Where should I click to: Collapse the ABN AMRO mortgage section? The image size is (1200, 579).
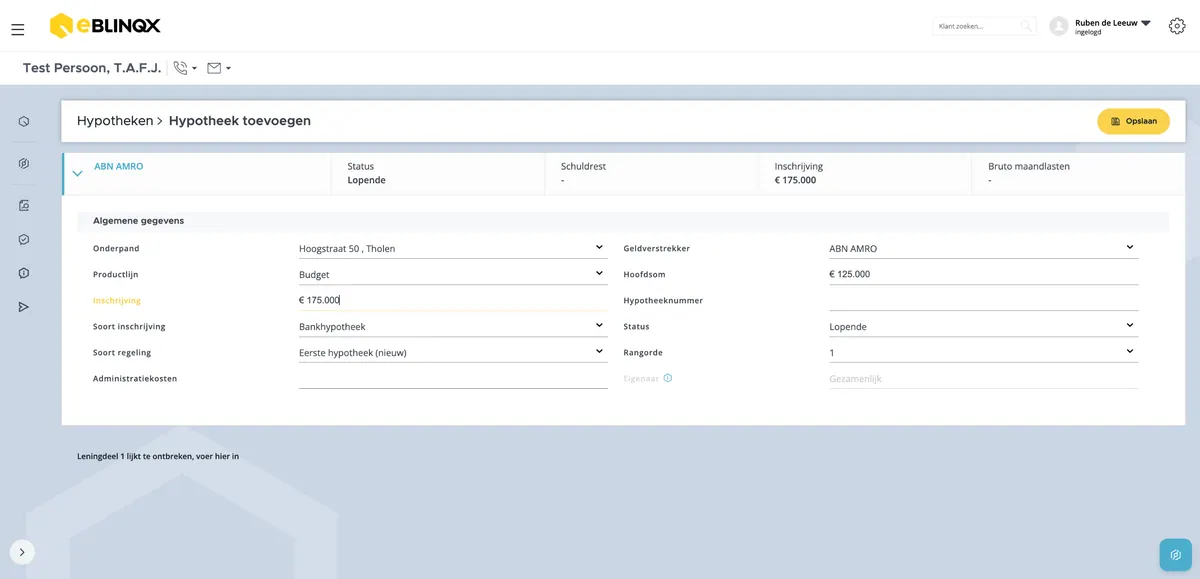[77, 173]
